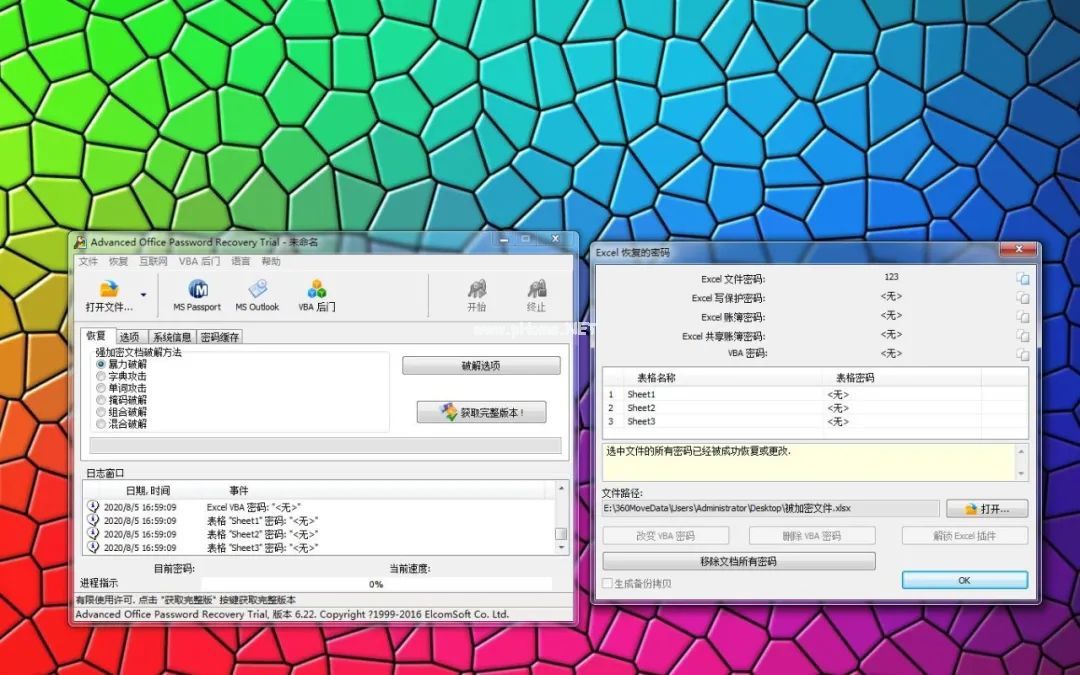Click the 打开文件 open file icon

(109, 292)
